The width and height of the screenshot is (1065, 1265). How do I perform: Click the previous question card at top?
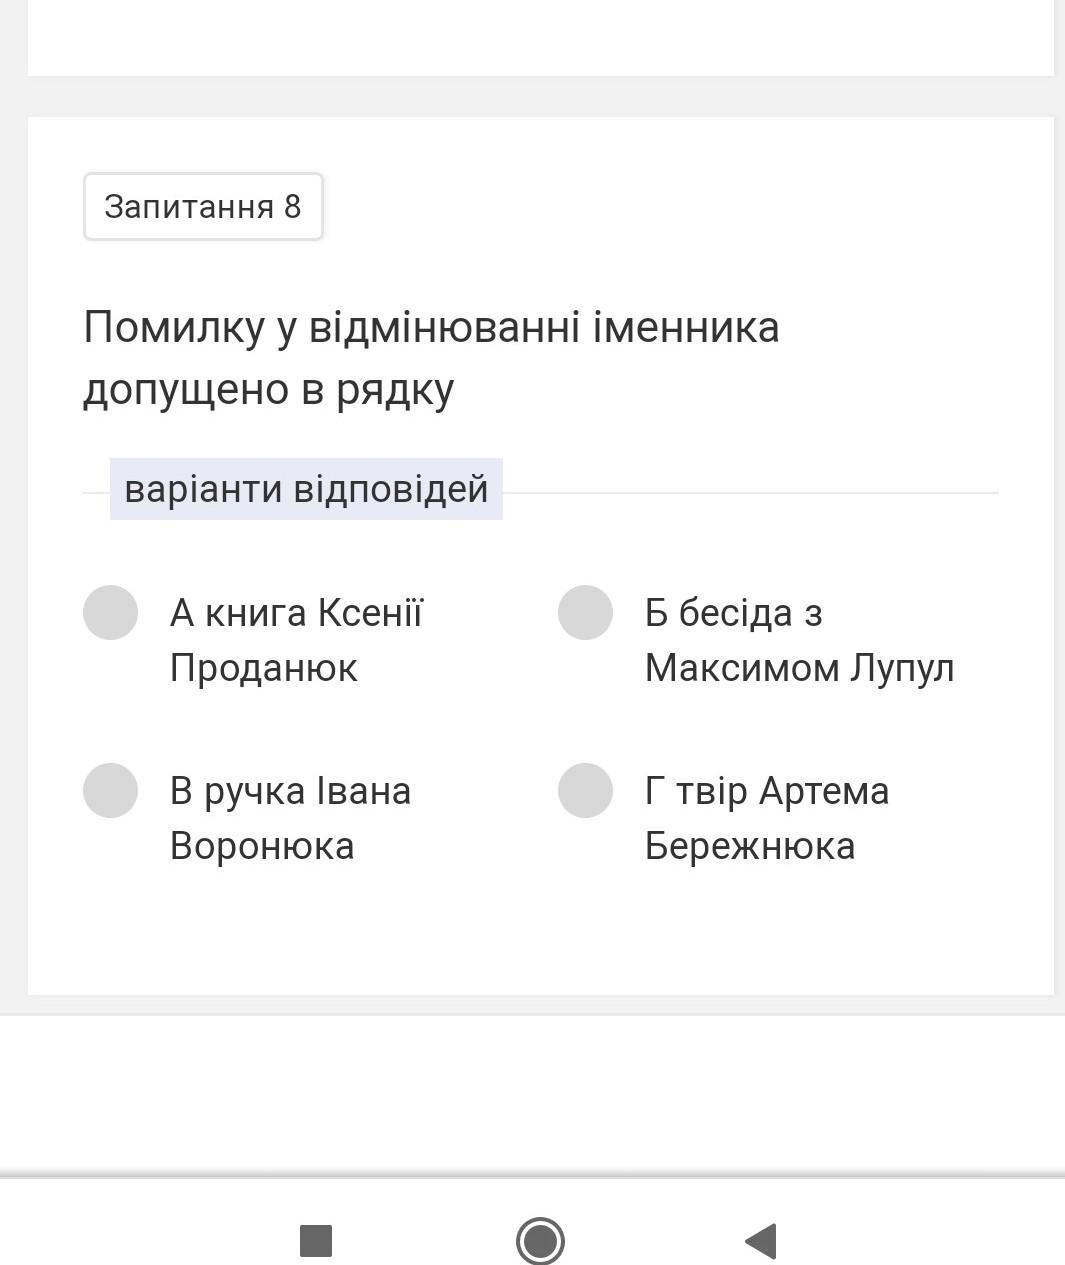point(540,36)
